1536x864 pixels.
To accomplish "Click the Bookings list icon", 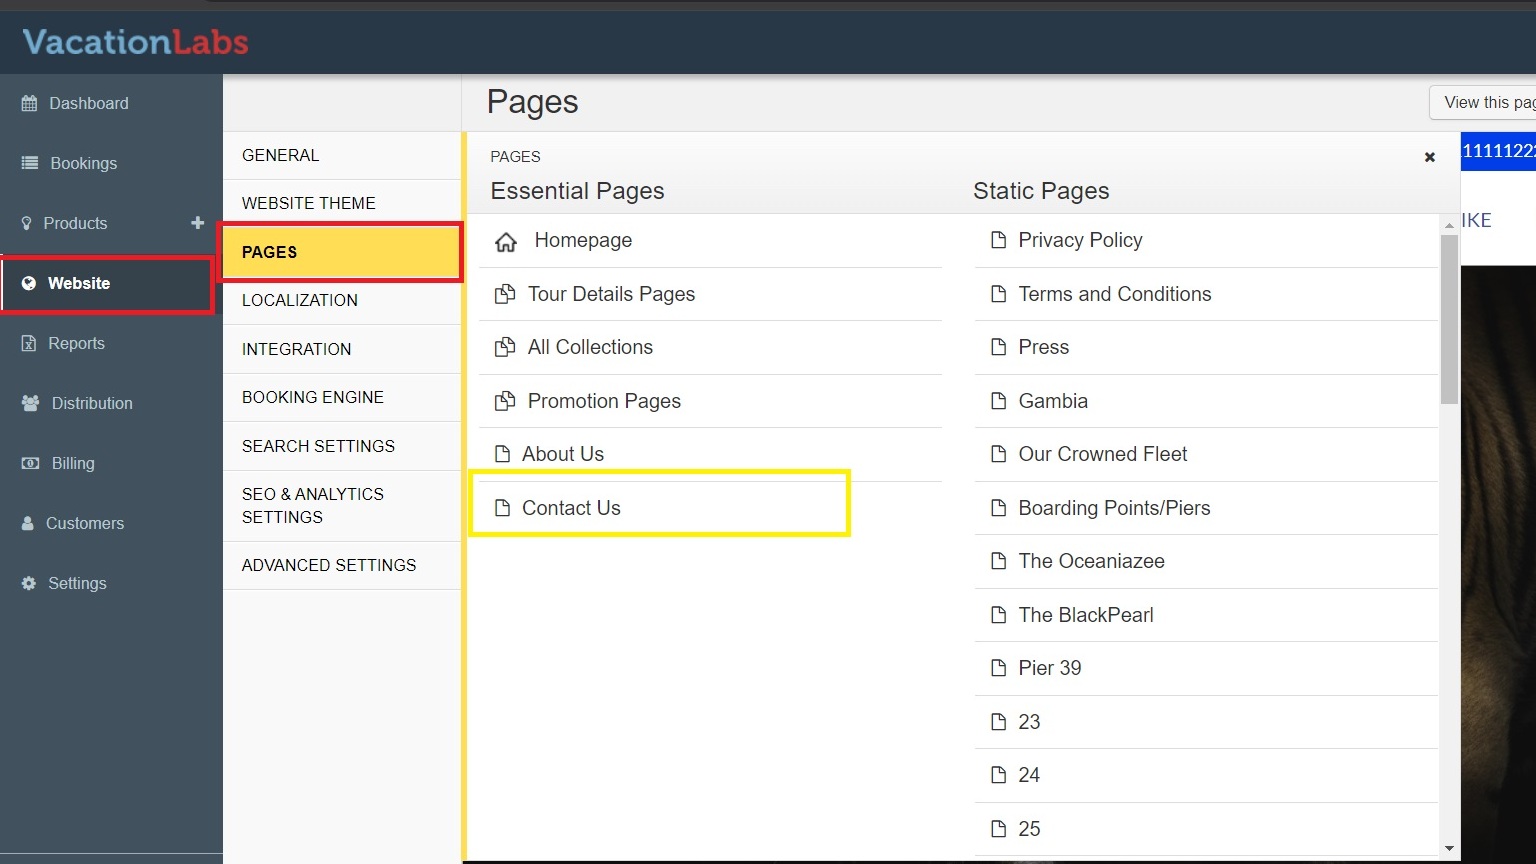I will (x=30, y=163).
